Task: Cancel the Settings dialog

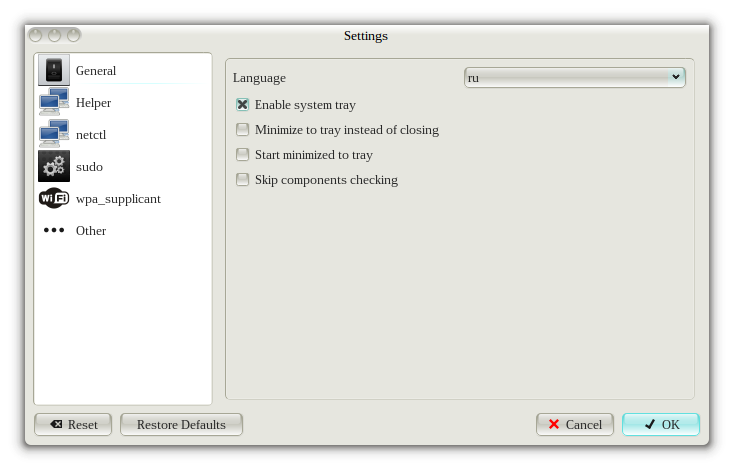Action: click(x=575, y=424)
